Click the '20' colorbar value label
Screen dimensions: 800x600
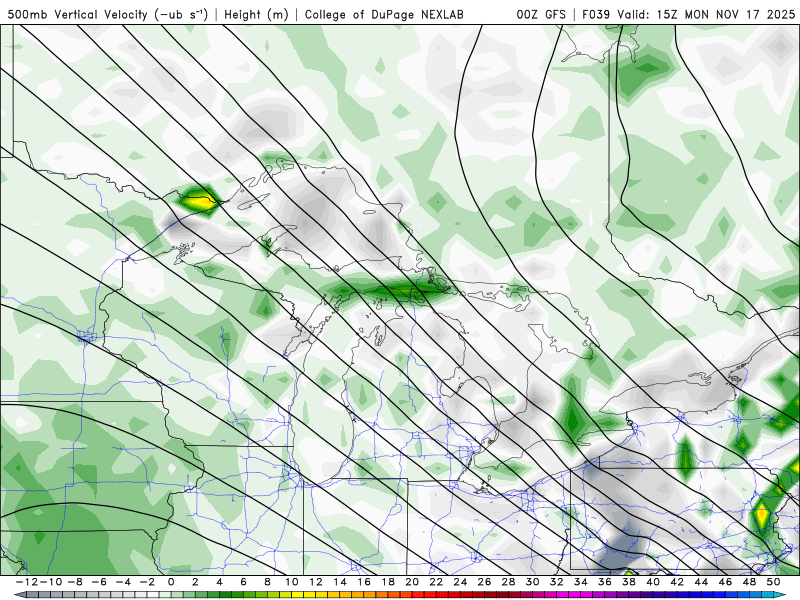point(412,582)
